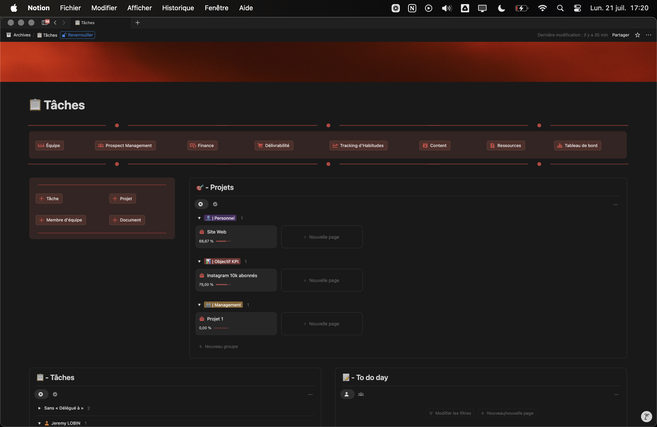657x427 pixels.
Task: Click Nouveau/nouvelle page in To do day
Action: (507, 413)
